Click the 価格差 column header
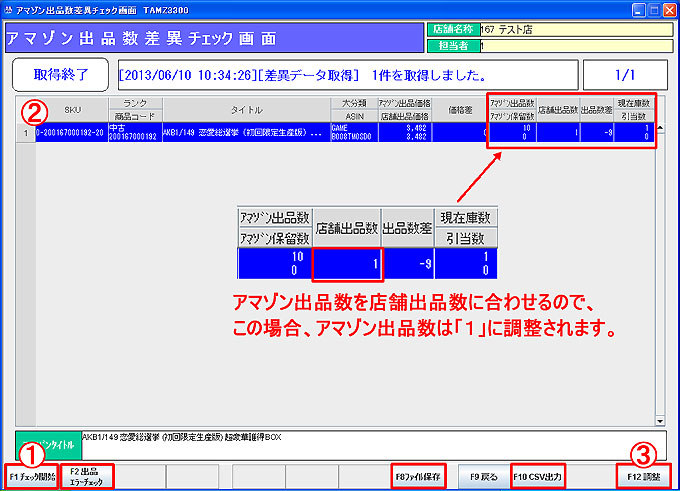 (x=459, y=109)
